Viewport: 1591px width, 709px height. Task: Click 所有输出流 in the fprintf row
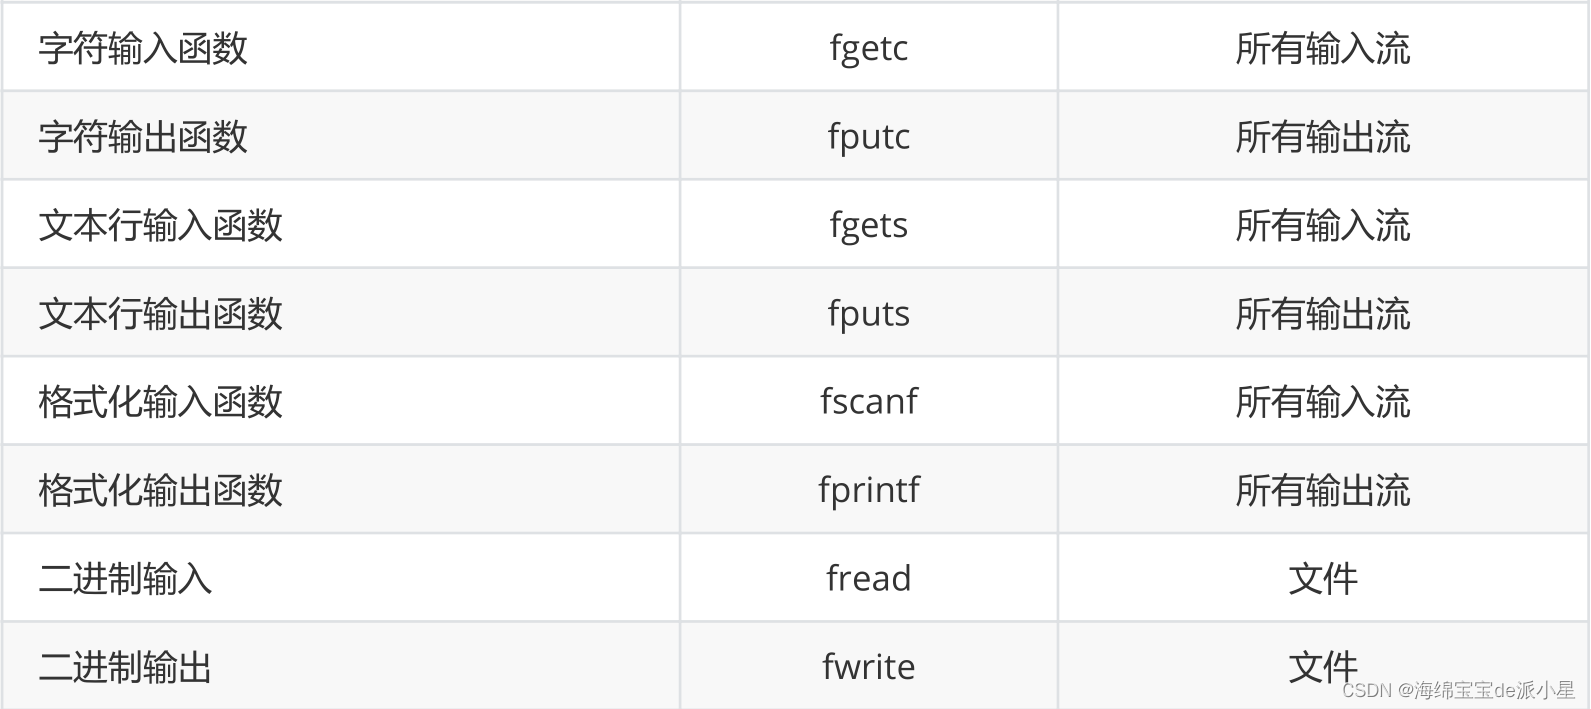coord(1322,490)
